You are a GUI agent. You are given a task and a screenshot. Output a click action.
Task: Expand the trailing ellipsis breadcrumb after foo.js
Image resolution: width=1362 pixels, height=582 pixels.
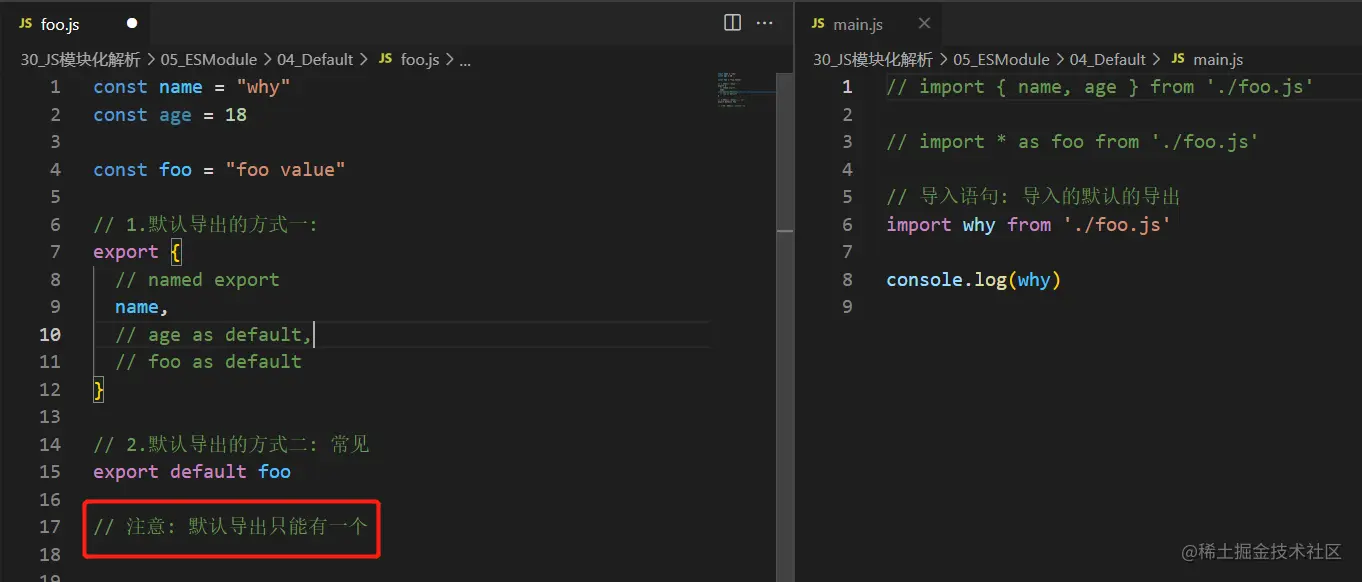click(x=464, y=60)
